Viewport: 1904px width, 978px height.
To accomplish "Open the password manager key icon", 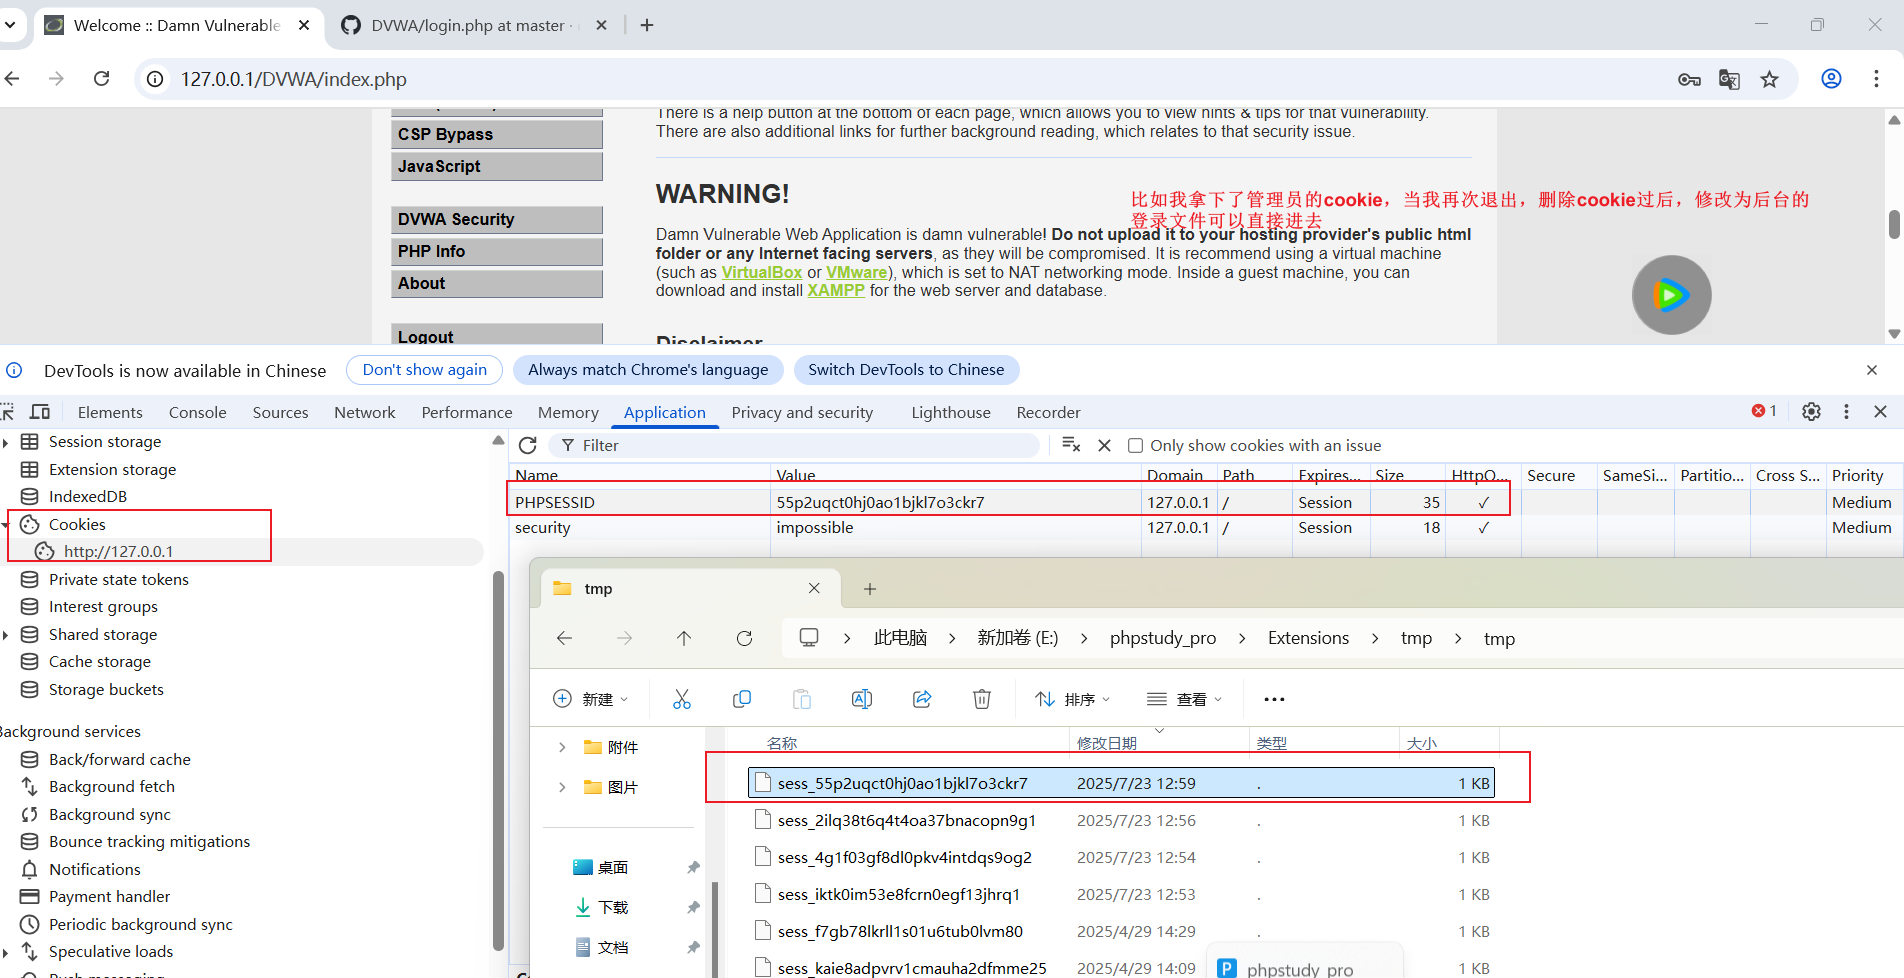I will (1689, 80).
